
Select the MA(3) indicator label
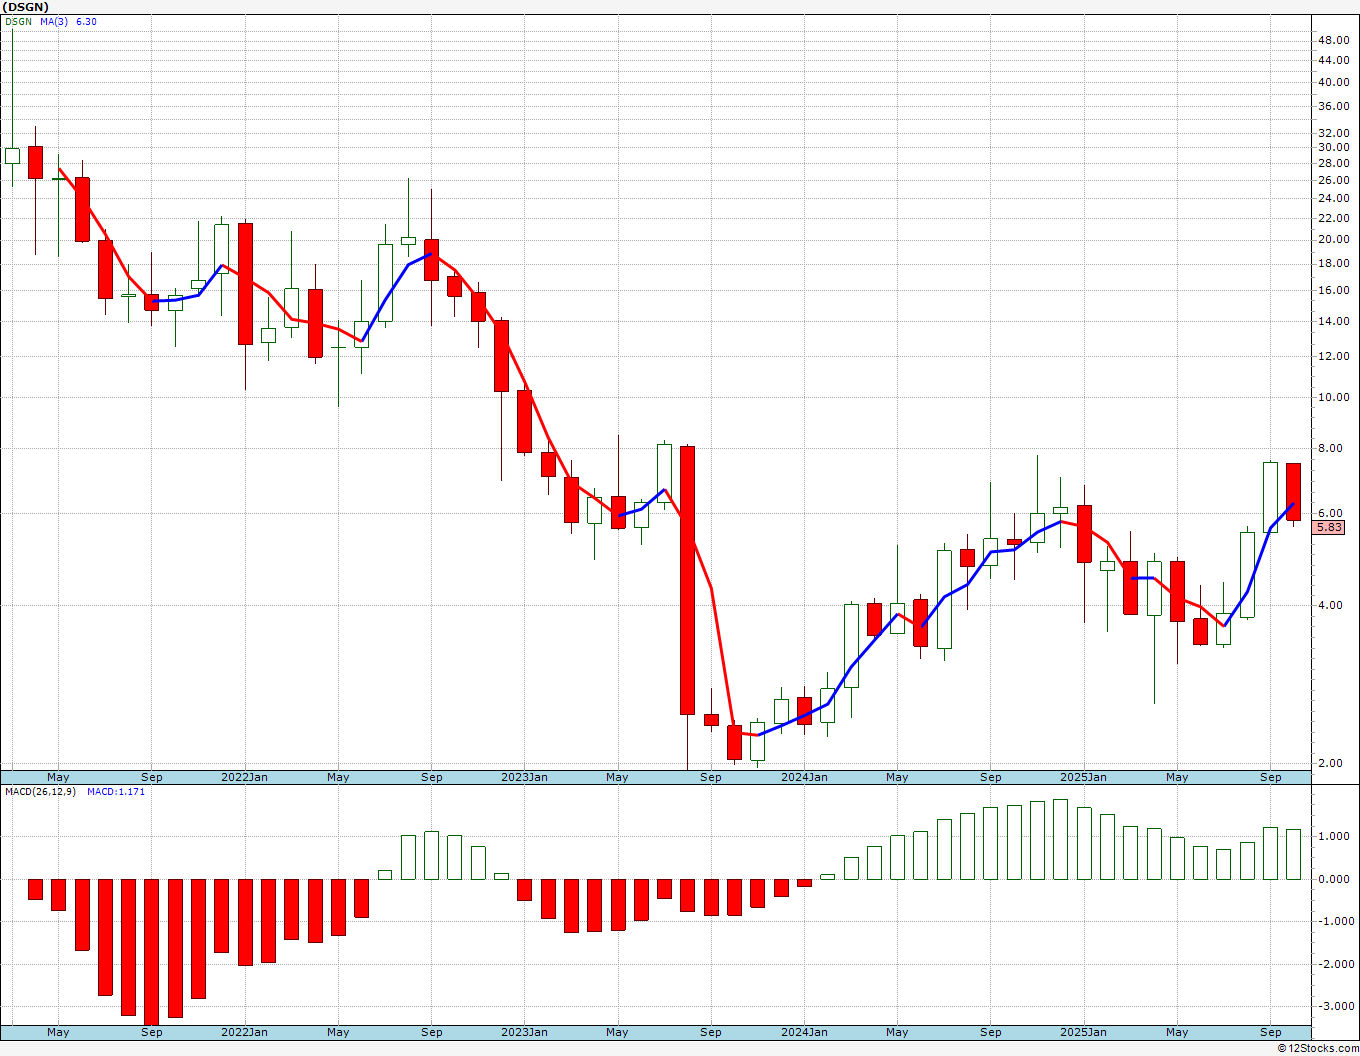click(x=54, y=22)
